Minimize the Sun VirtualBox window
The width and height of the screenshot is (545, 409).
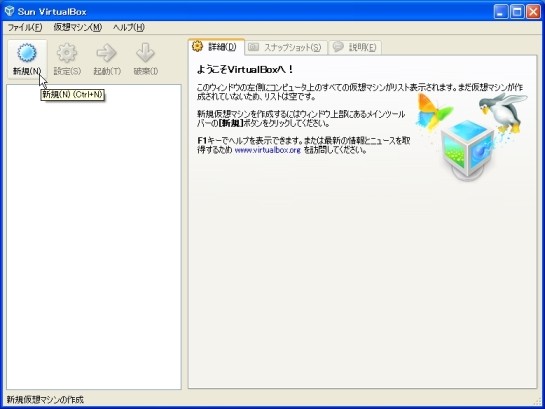click(501, 12)
